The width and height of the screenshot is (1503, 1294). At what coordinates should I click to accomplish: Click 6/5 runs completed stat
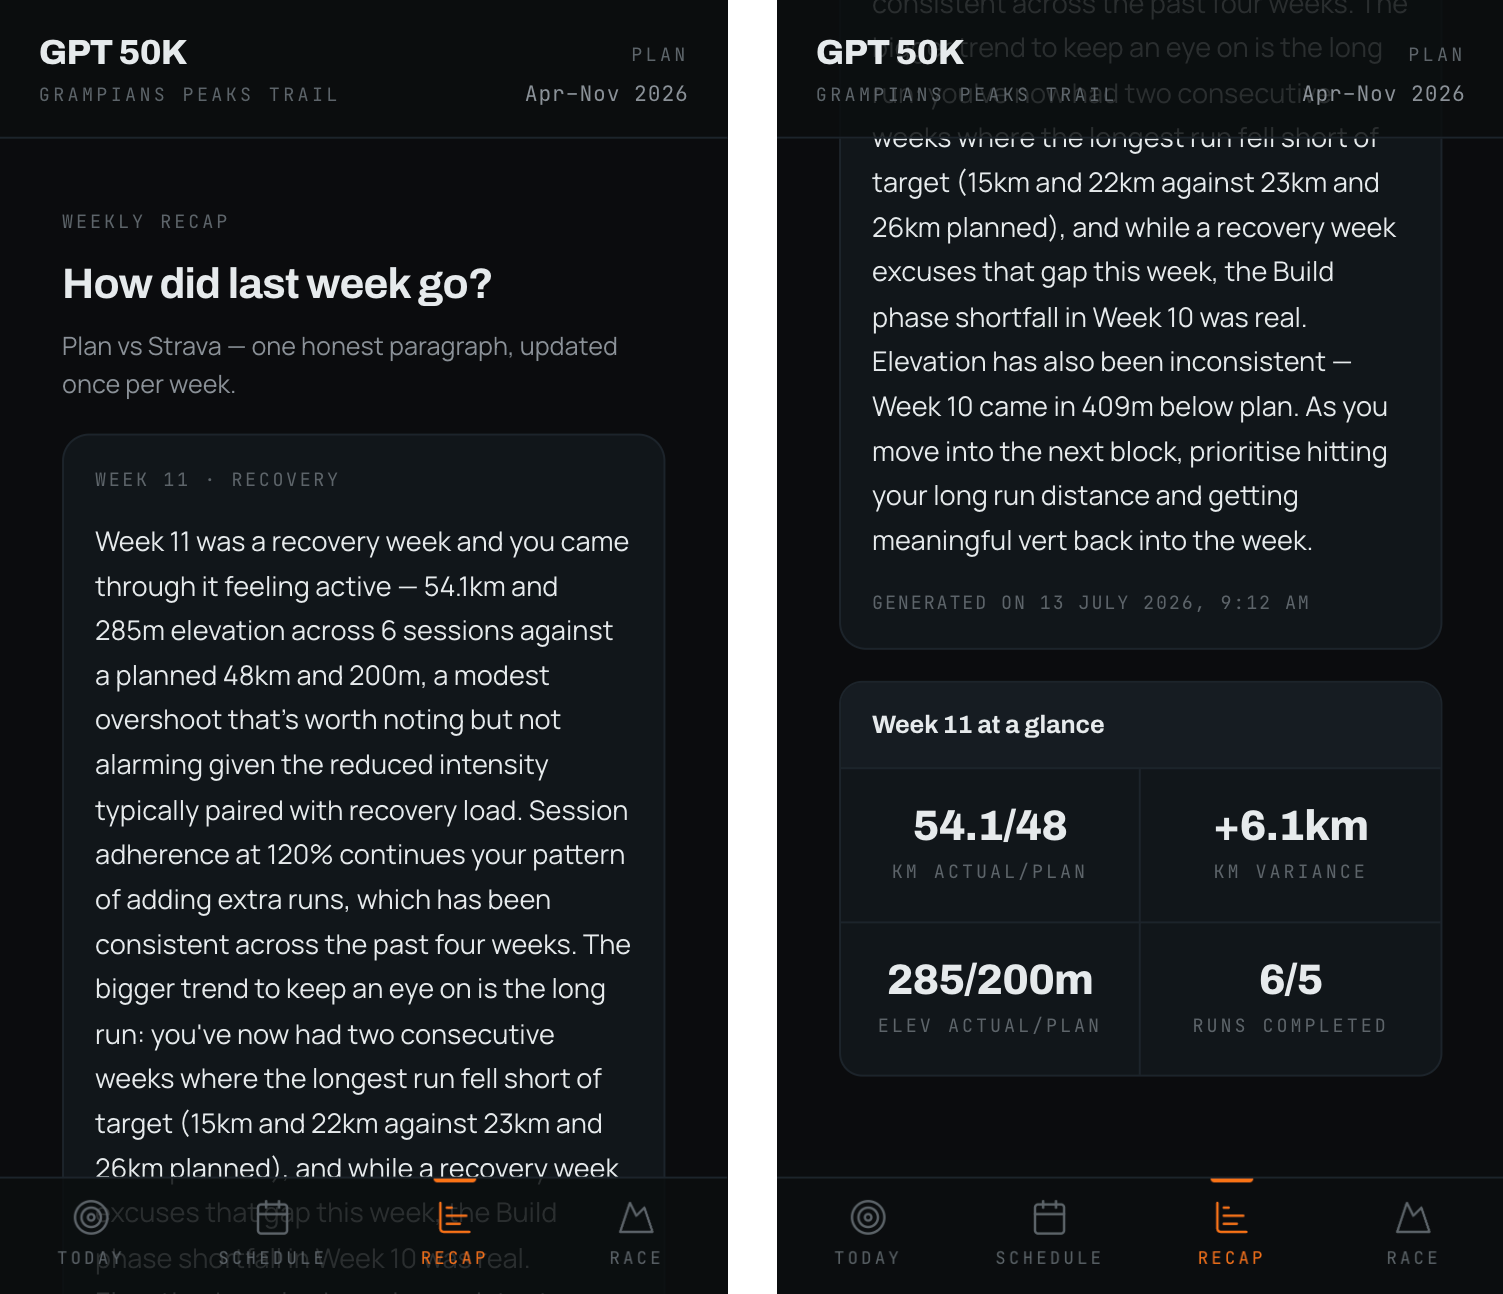click(1291, 980)
